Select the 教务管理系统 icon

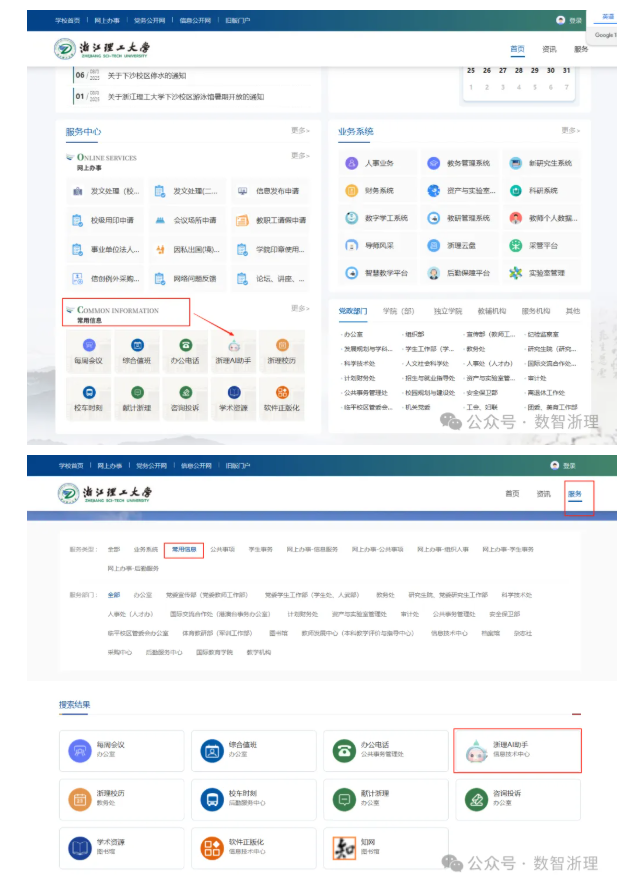(x=434, y=163)
